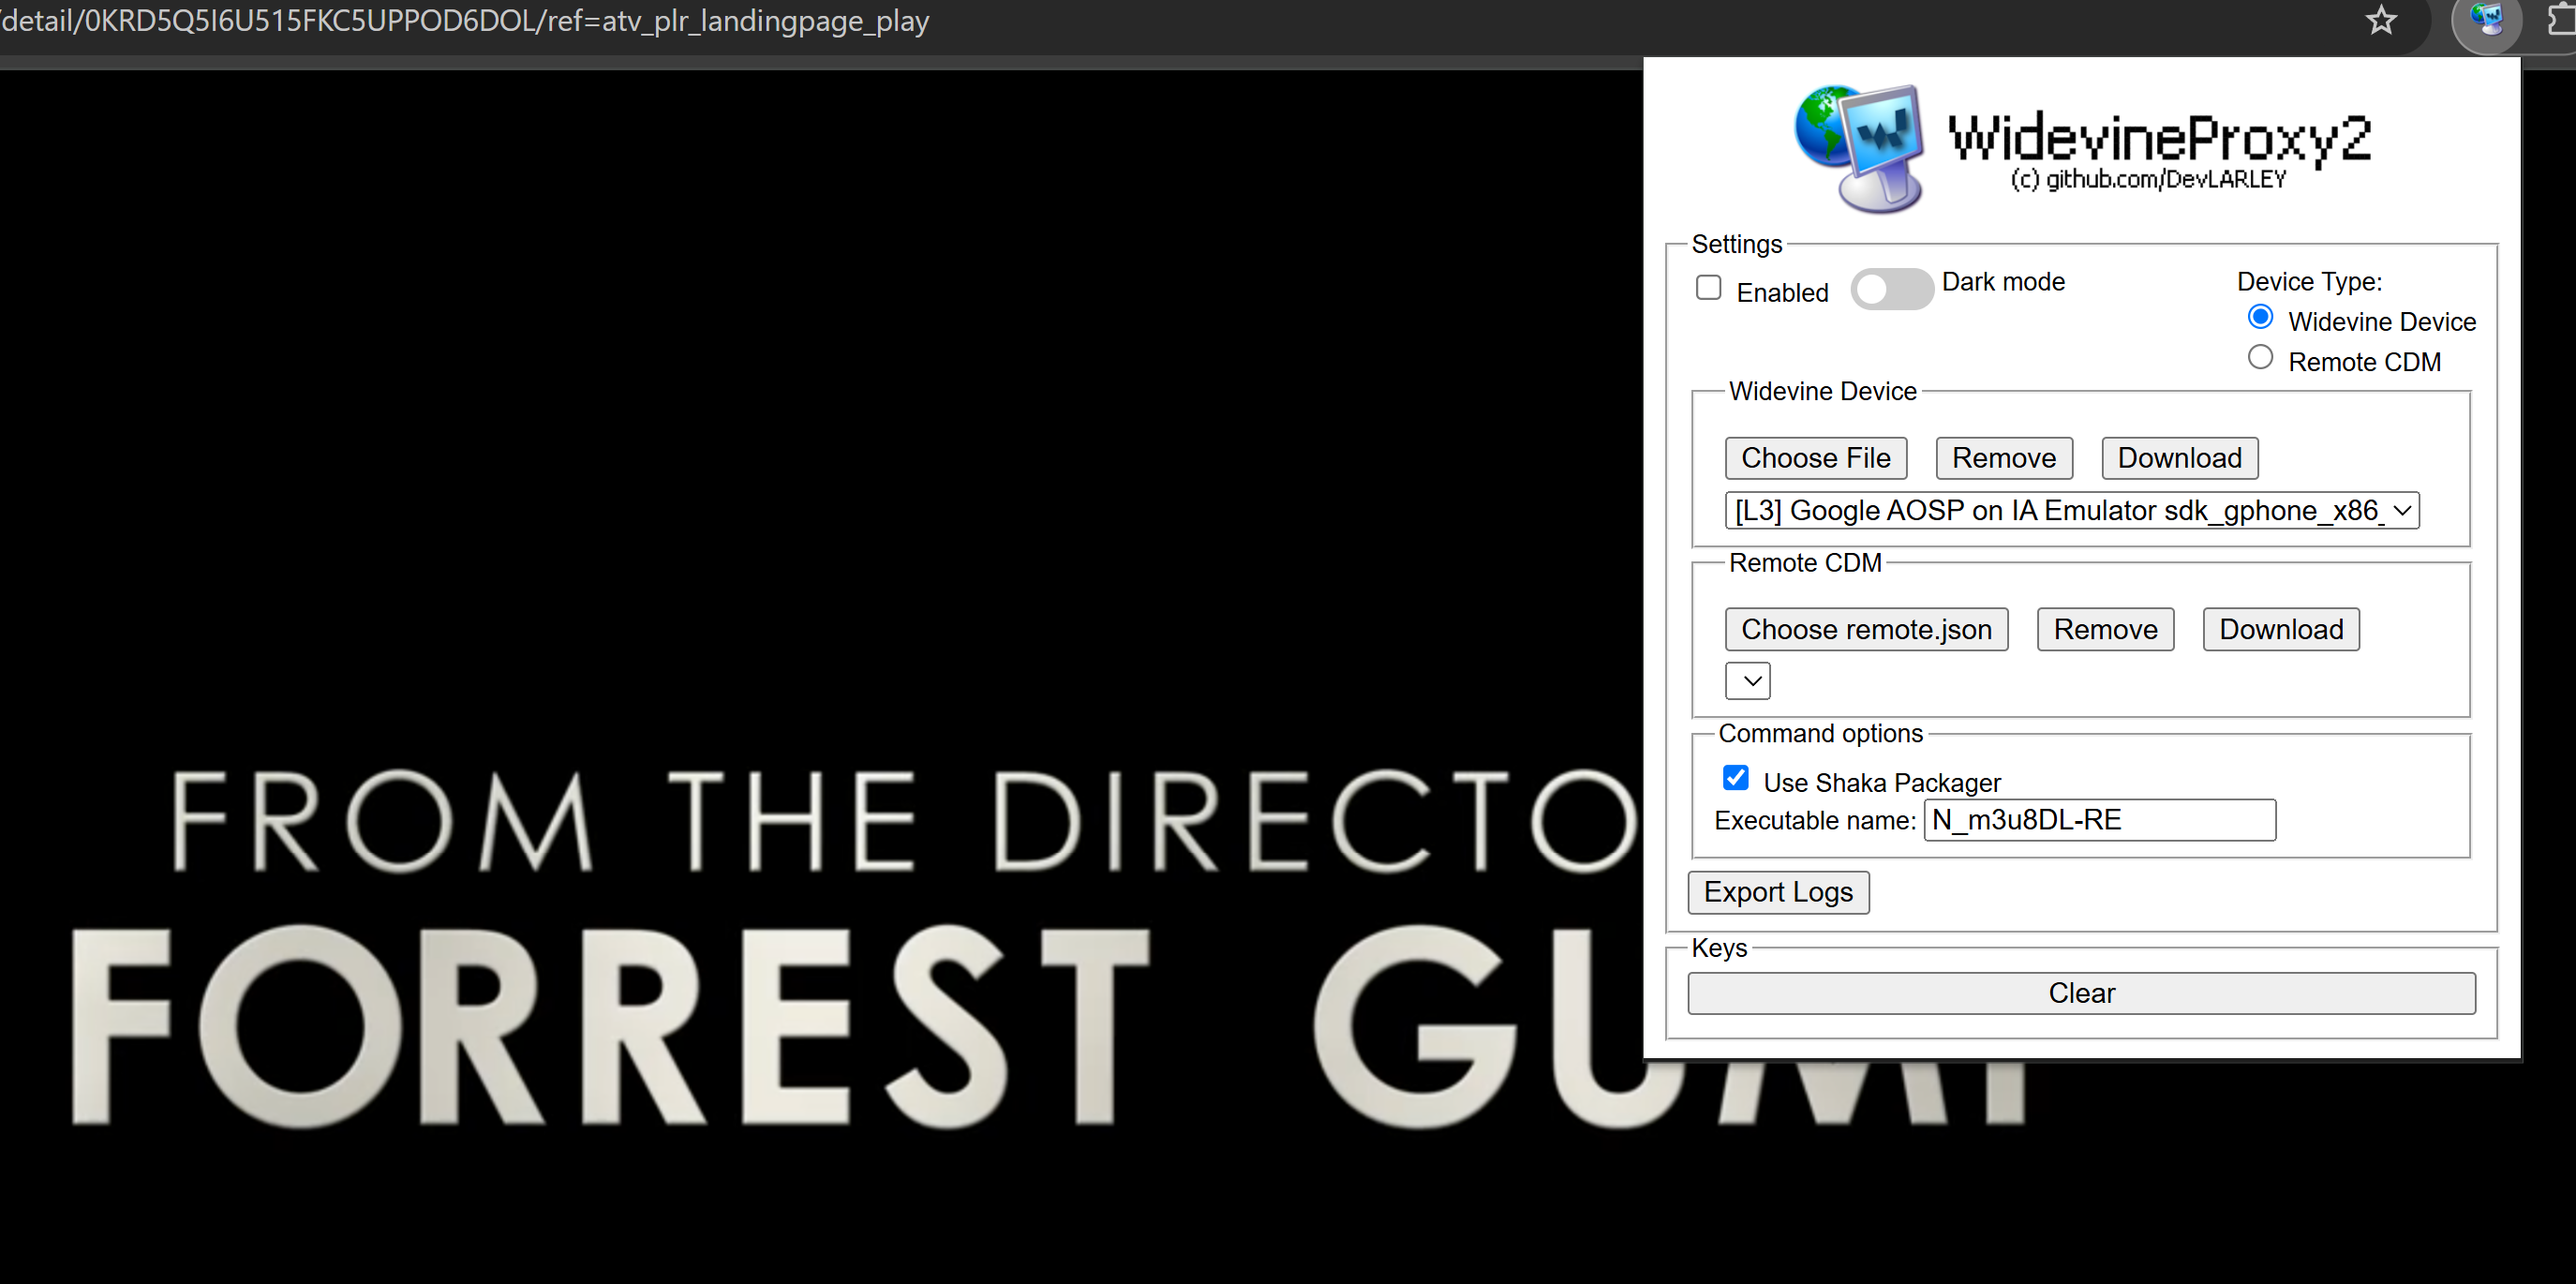Viewport: 2576px width, 1284px height.
Task: Click the Executable name text field
Action: tap(2098, 820)
